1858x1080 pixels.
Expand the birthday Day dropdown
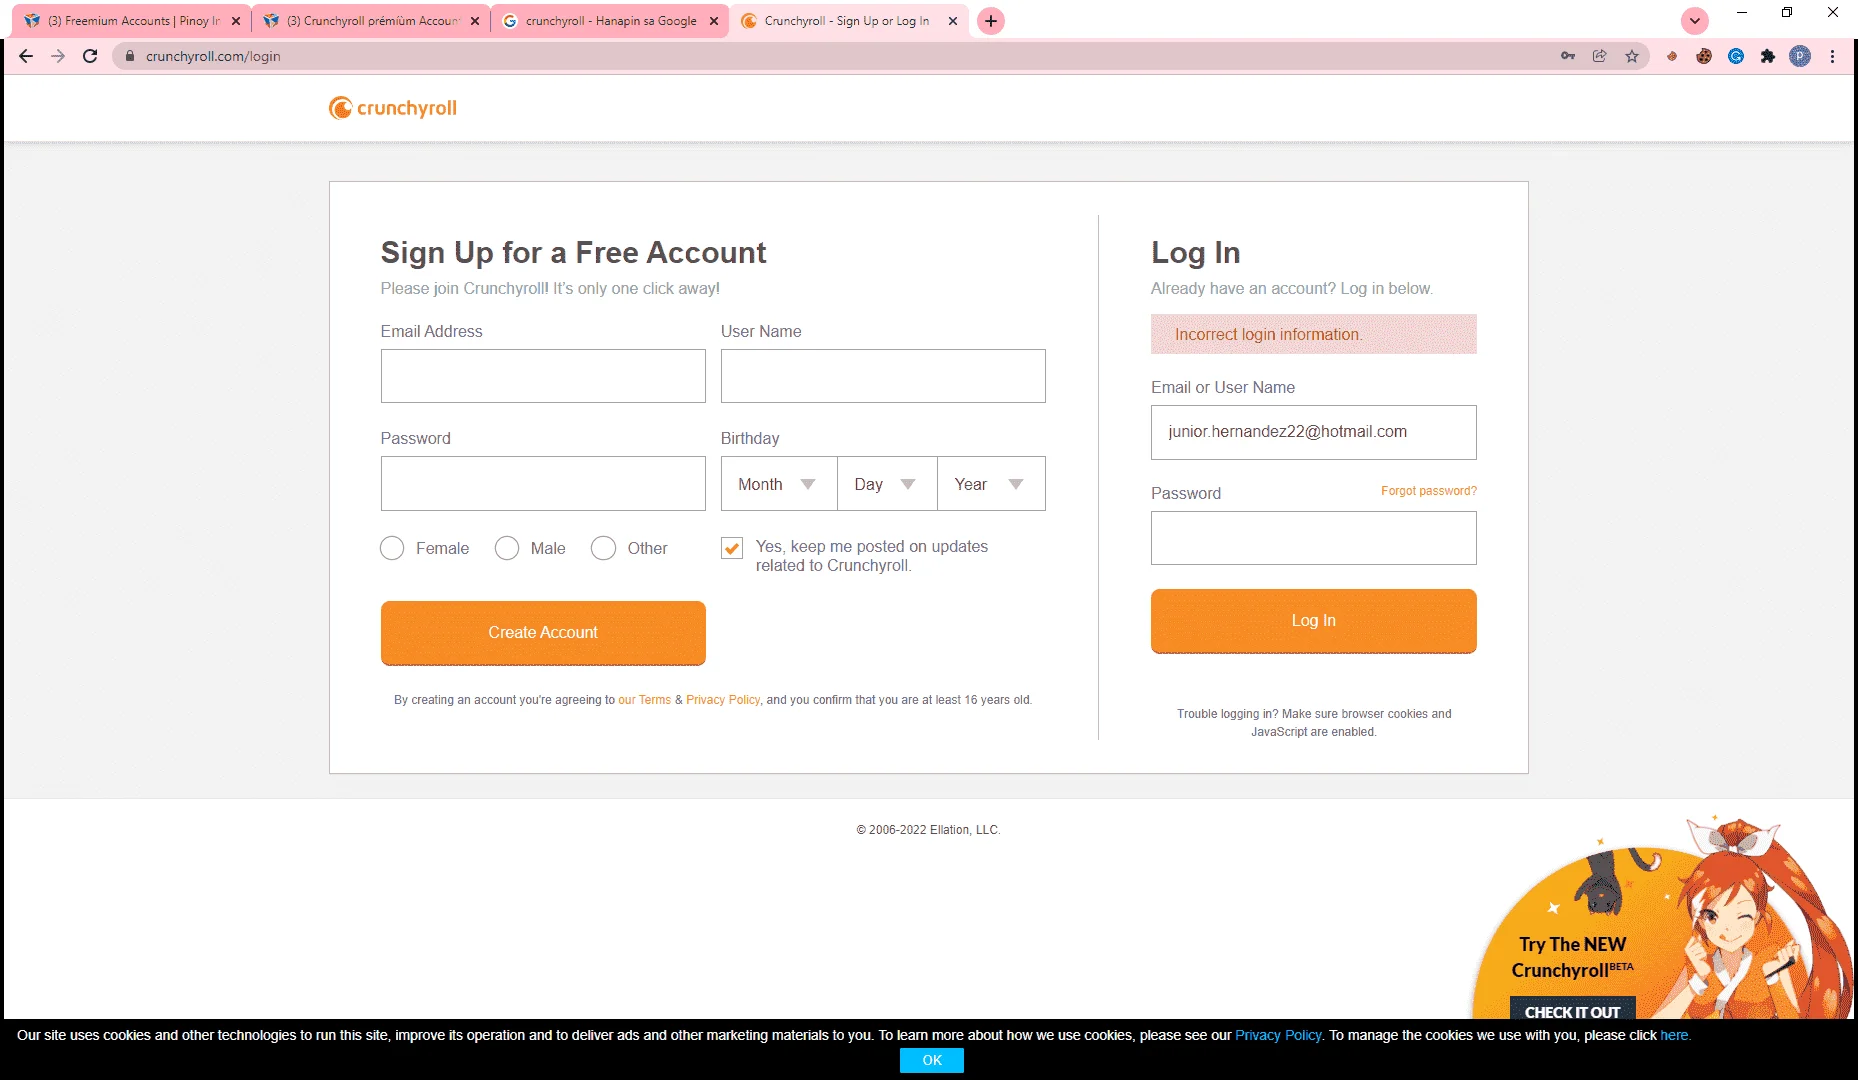(x=887, y=484)
